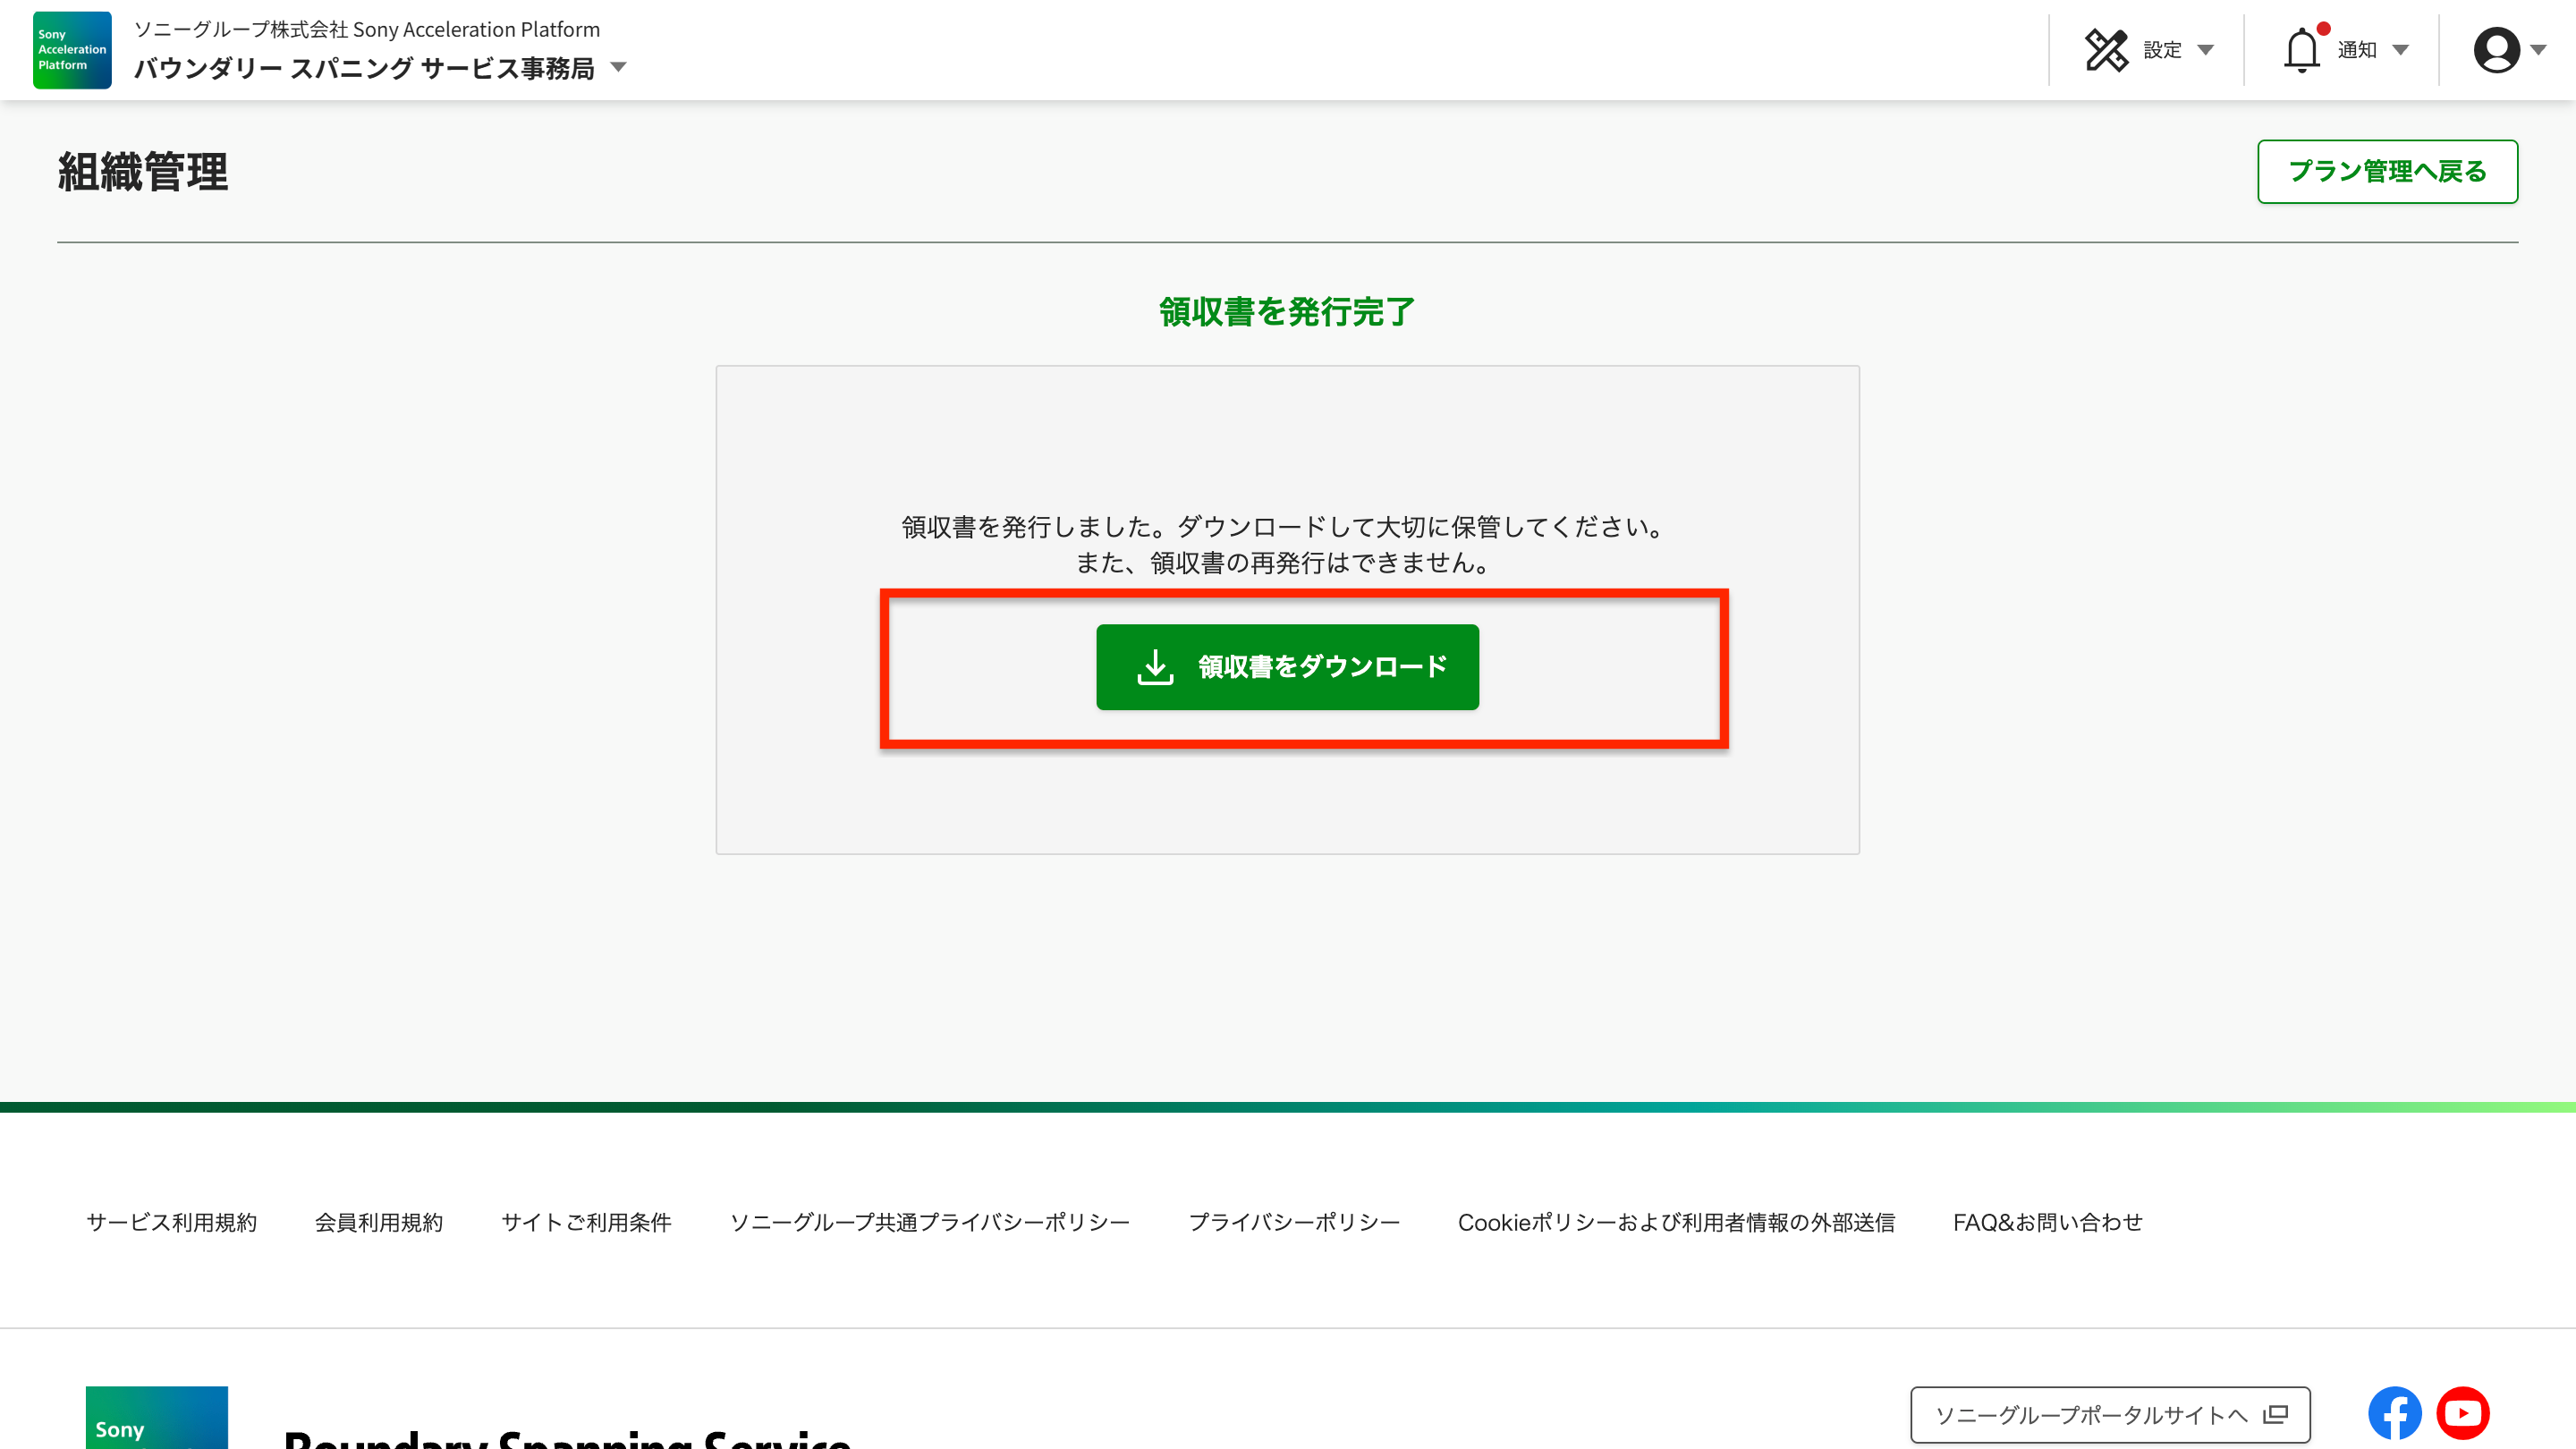Open ソニーグループポータルサイトへ link
This screenshot has width=2576, height=1449.
[x=2110, y=1415]
